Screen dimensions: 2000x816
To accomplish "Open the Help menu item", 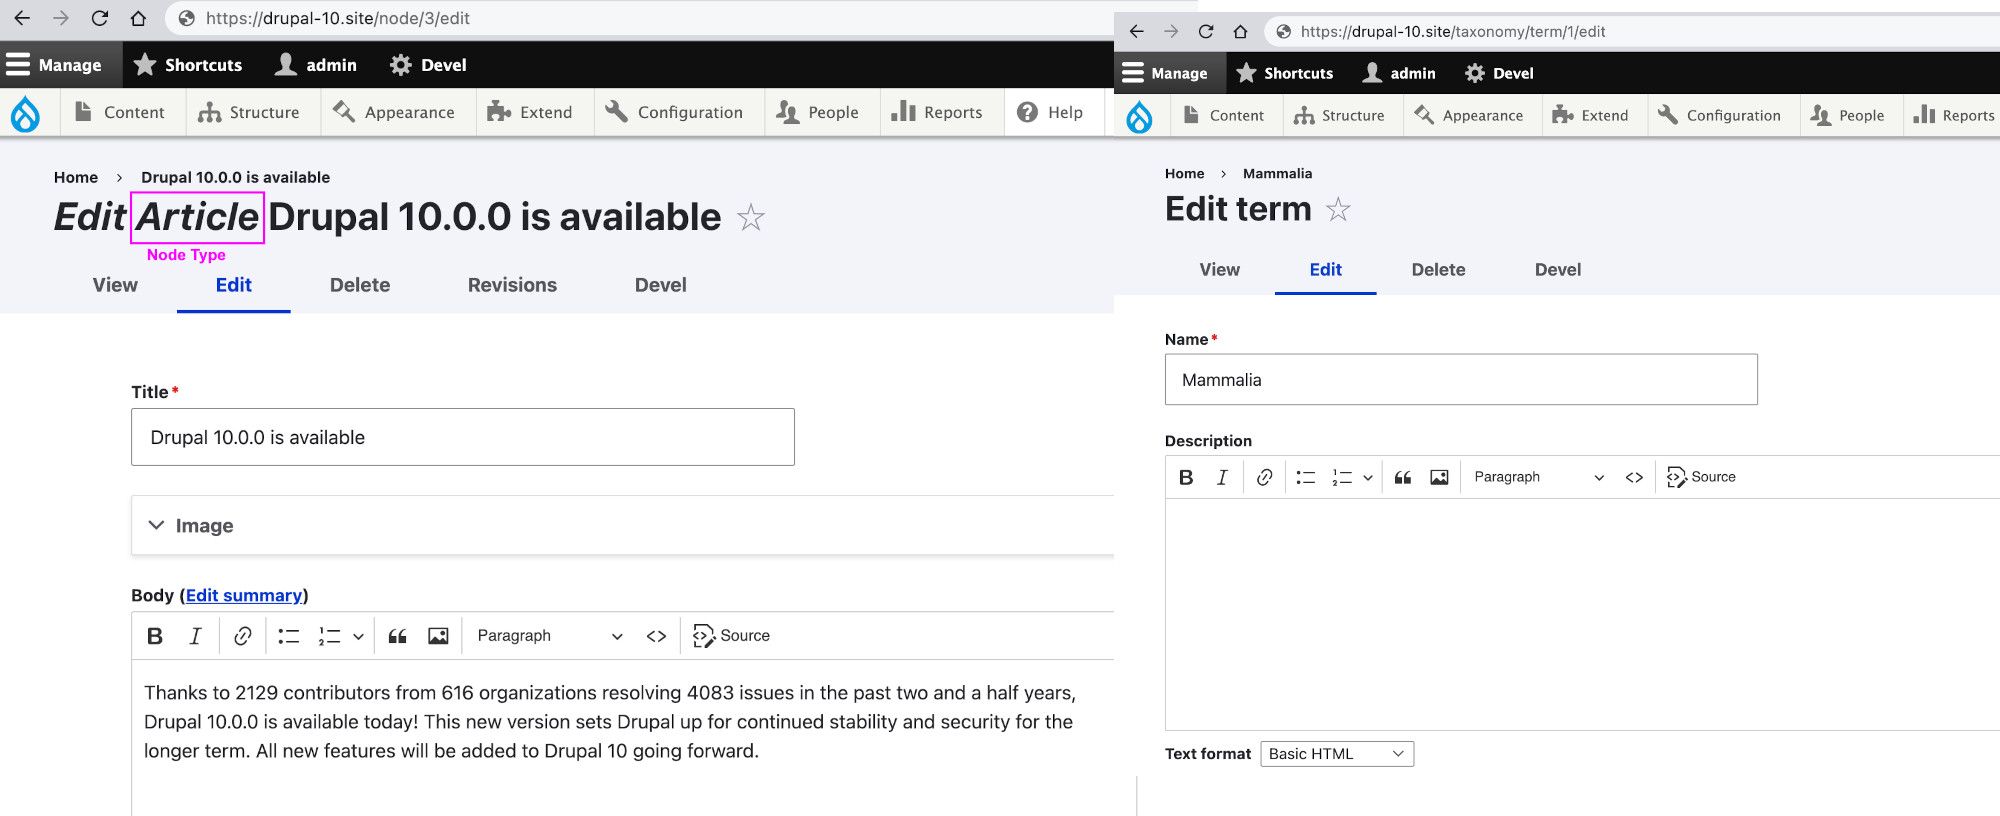I will pos(1050,112).
